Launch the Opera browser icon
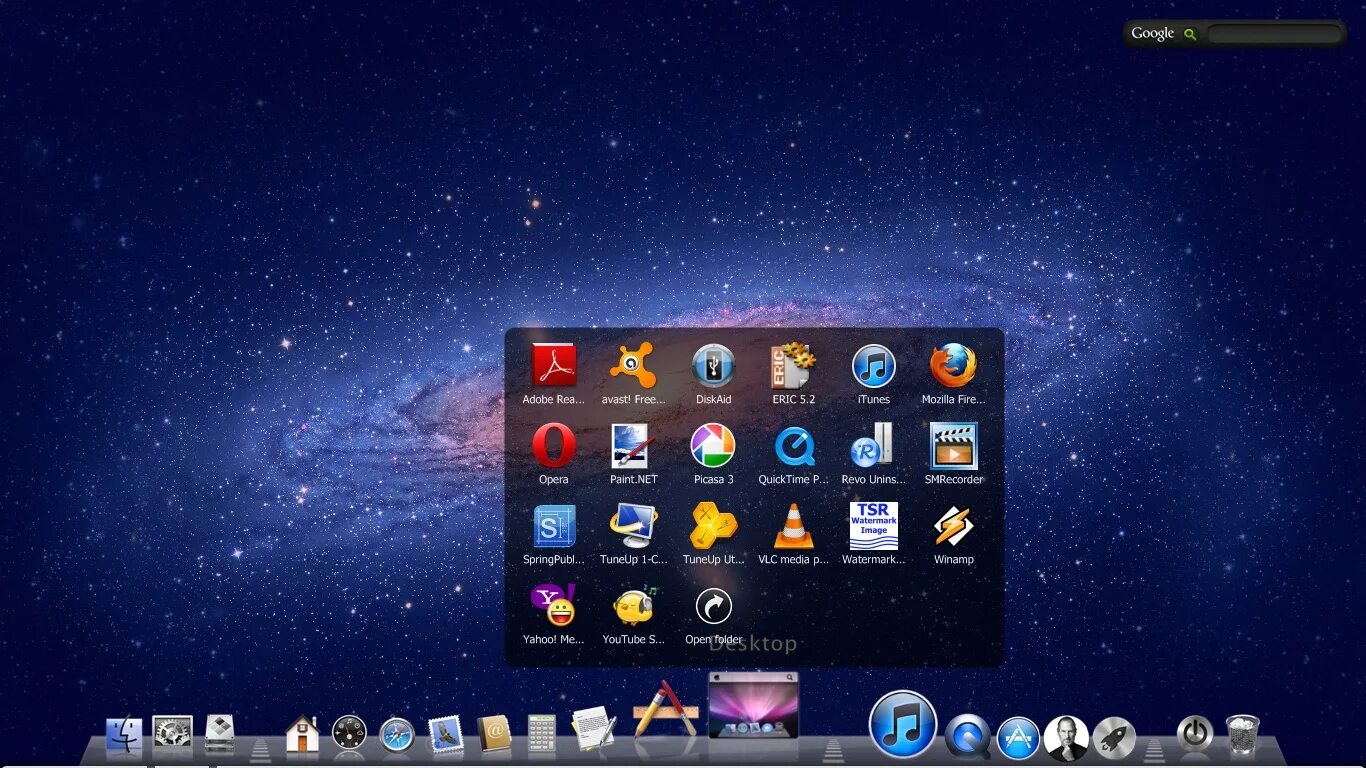The image size is (1366, 768). 553,446
